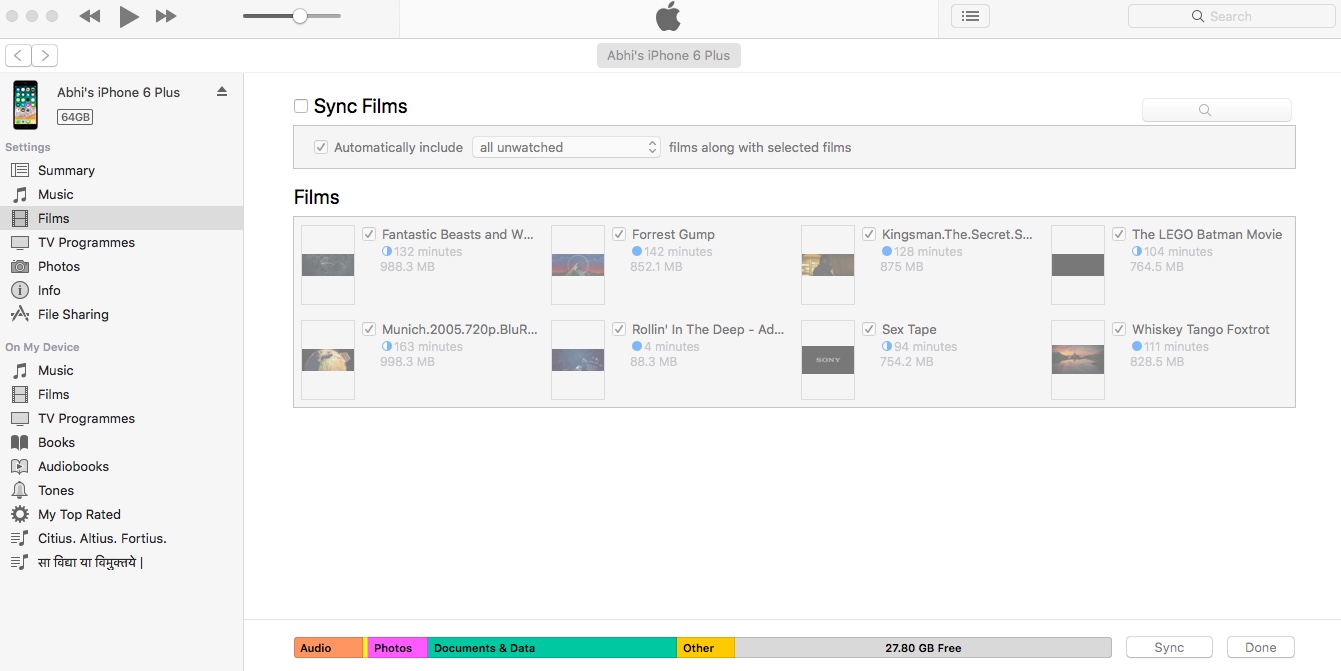Click the File Sharing icon
This screenshot has height=671, width=1341.
tap(20, 314)
